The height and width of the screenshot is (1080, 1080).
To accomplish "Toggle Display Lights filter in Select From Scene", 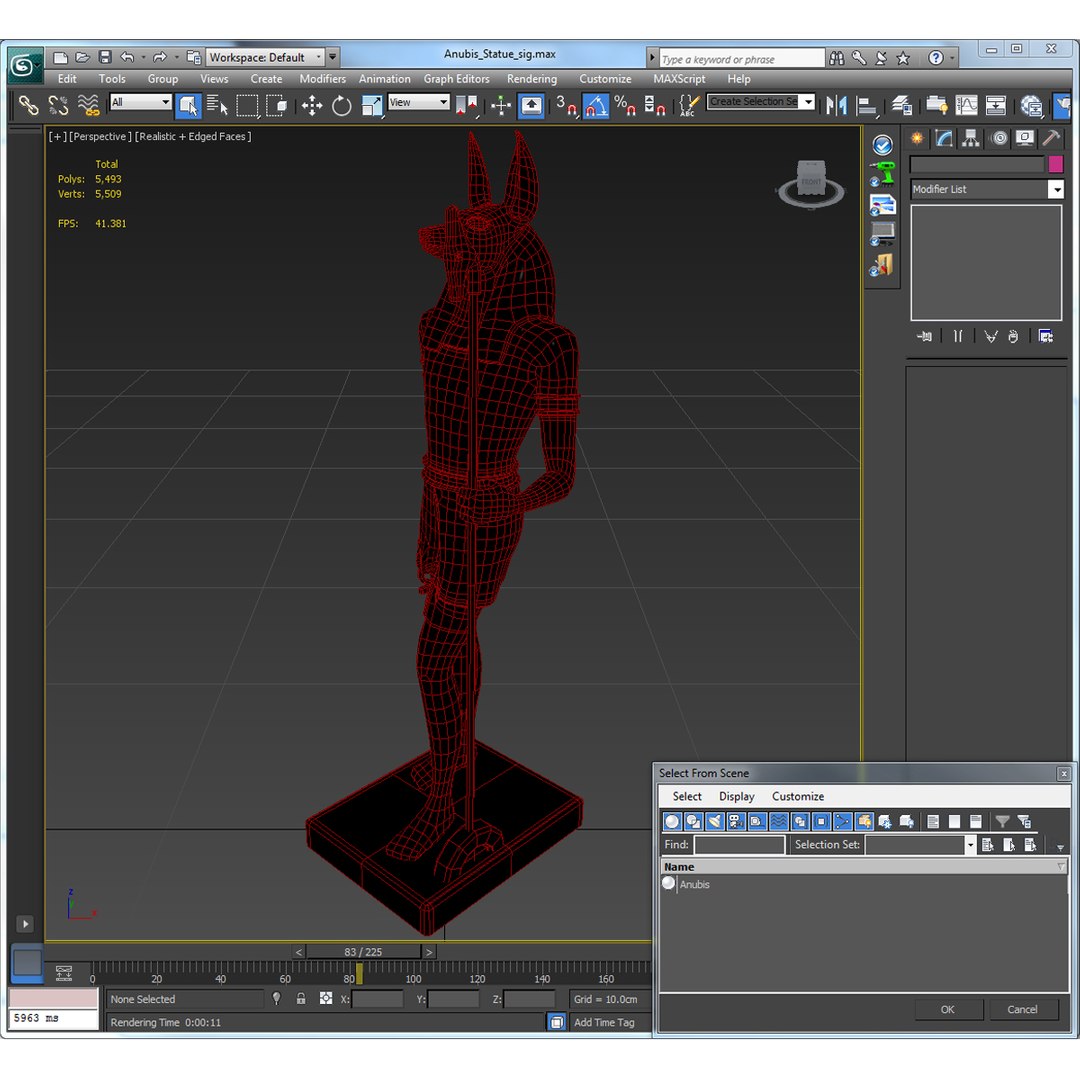I will (715, 821).
